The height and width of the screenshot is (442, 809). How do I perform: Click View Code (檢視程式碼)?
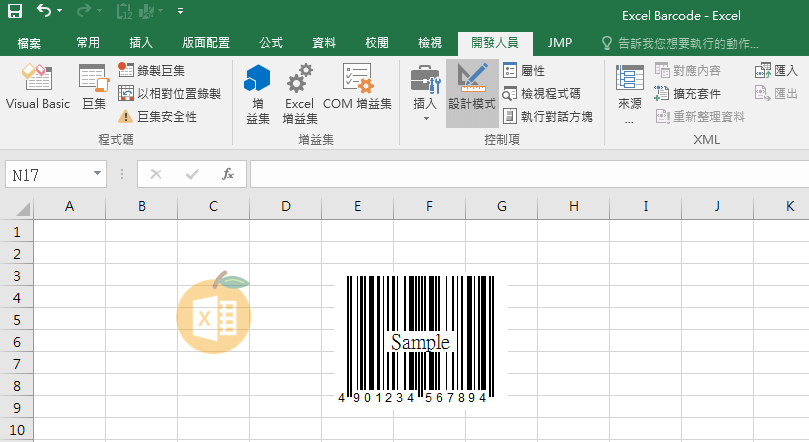(x=542, y=93)
